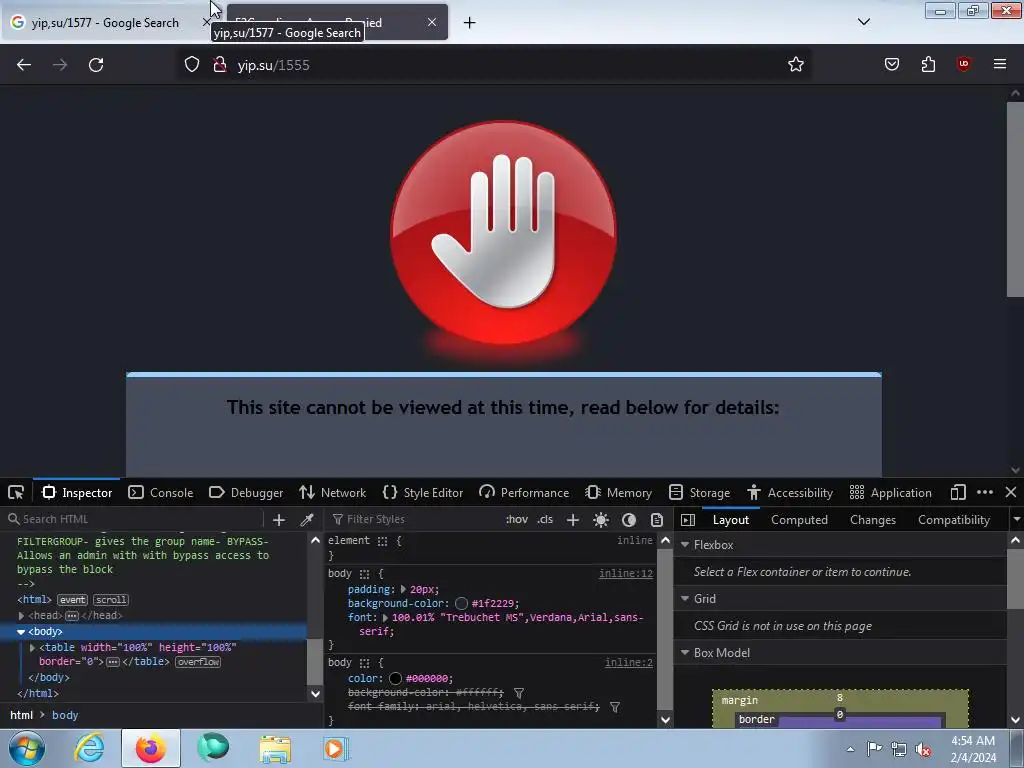This screenshot has width=1024, height=768.
Task: Bookmark this page with the star
Action: pyautogui.click(x=795, y=65)
